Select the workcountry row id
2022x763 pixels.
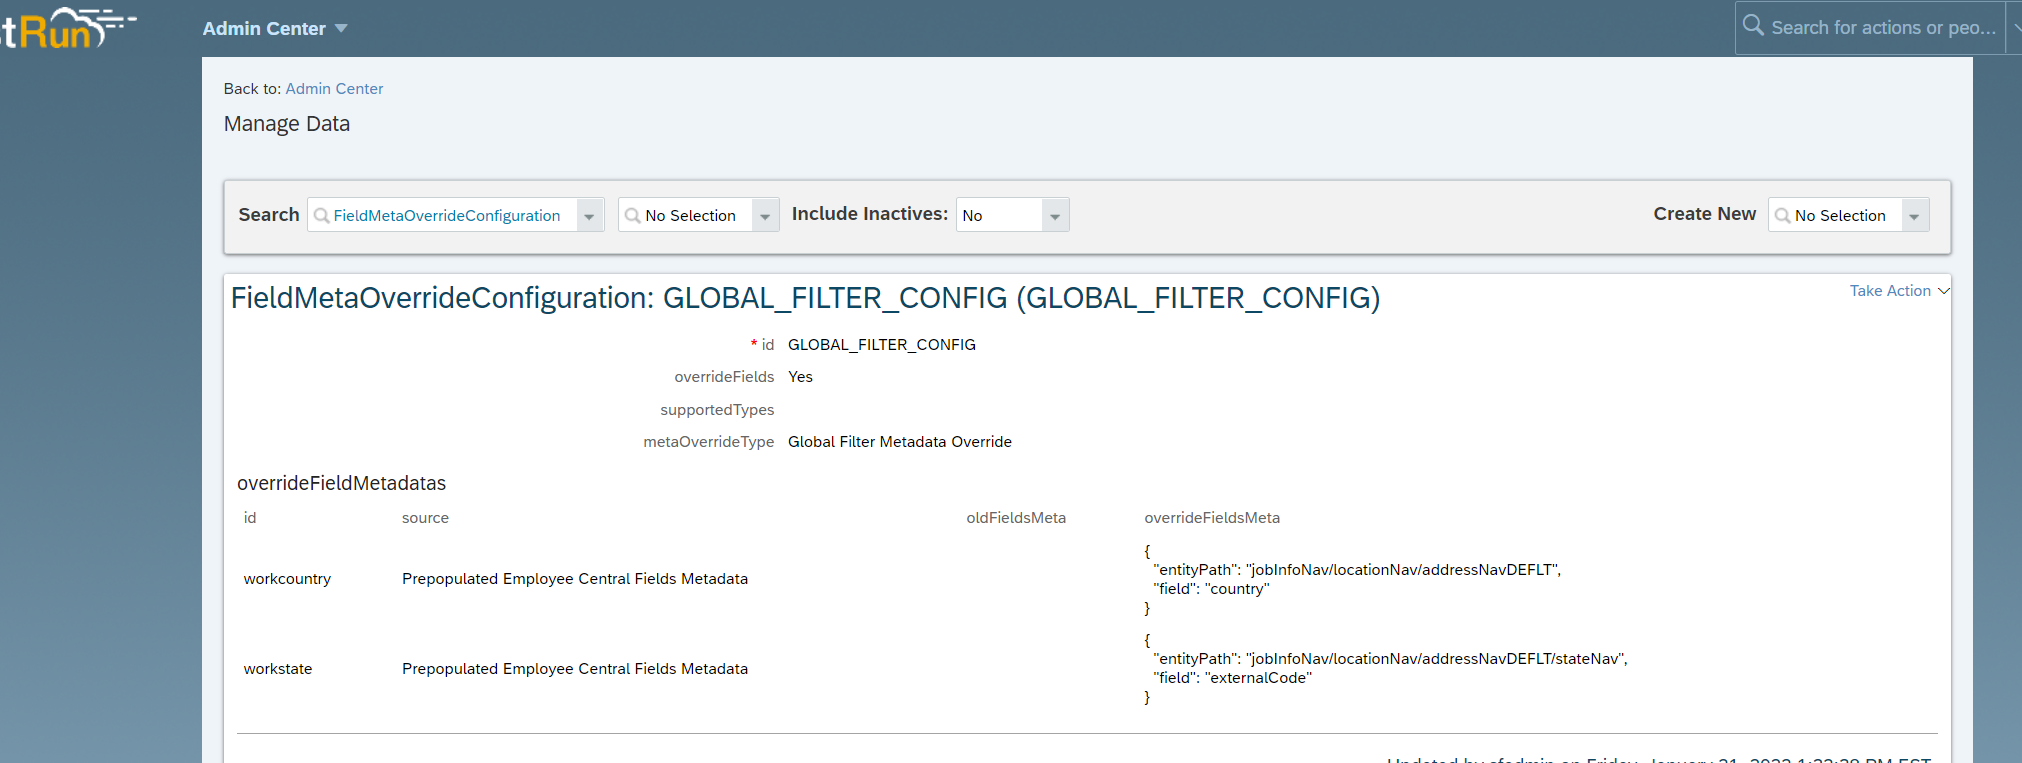coord(287,579)
